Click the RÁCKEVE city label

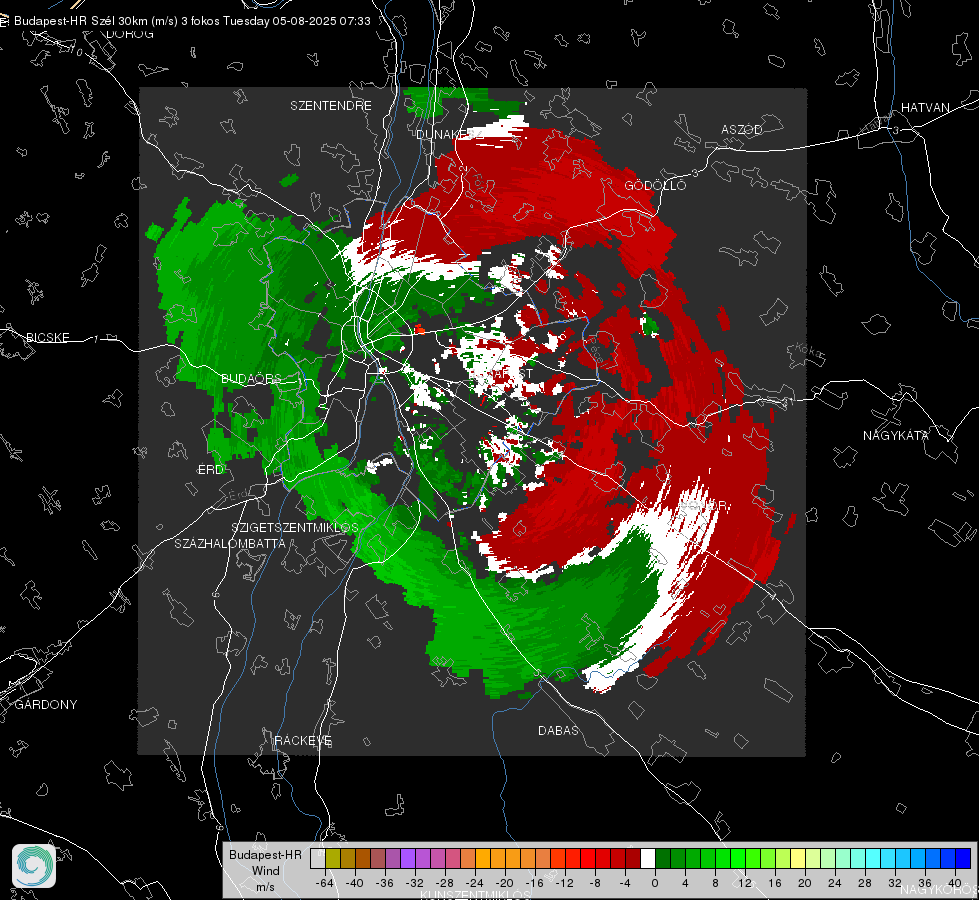(x=303, y=740)
